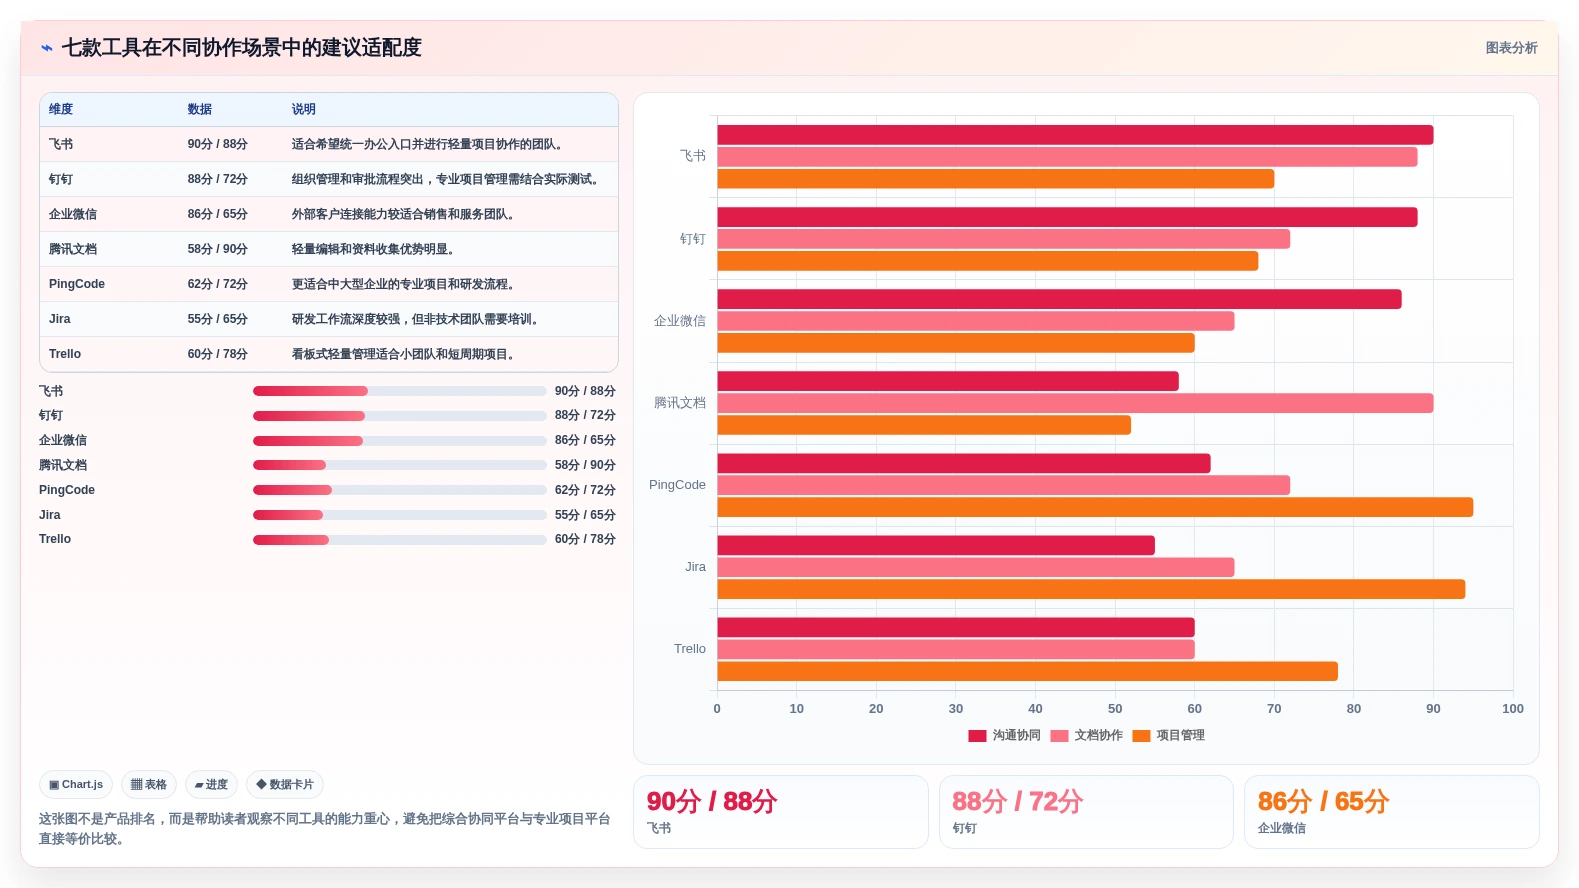
Task: Click the Trello progress bar
Action: click(x=400, y=540)
